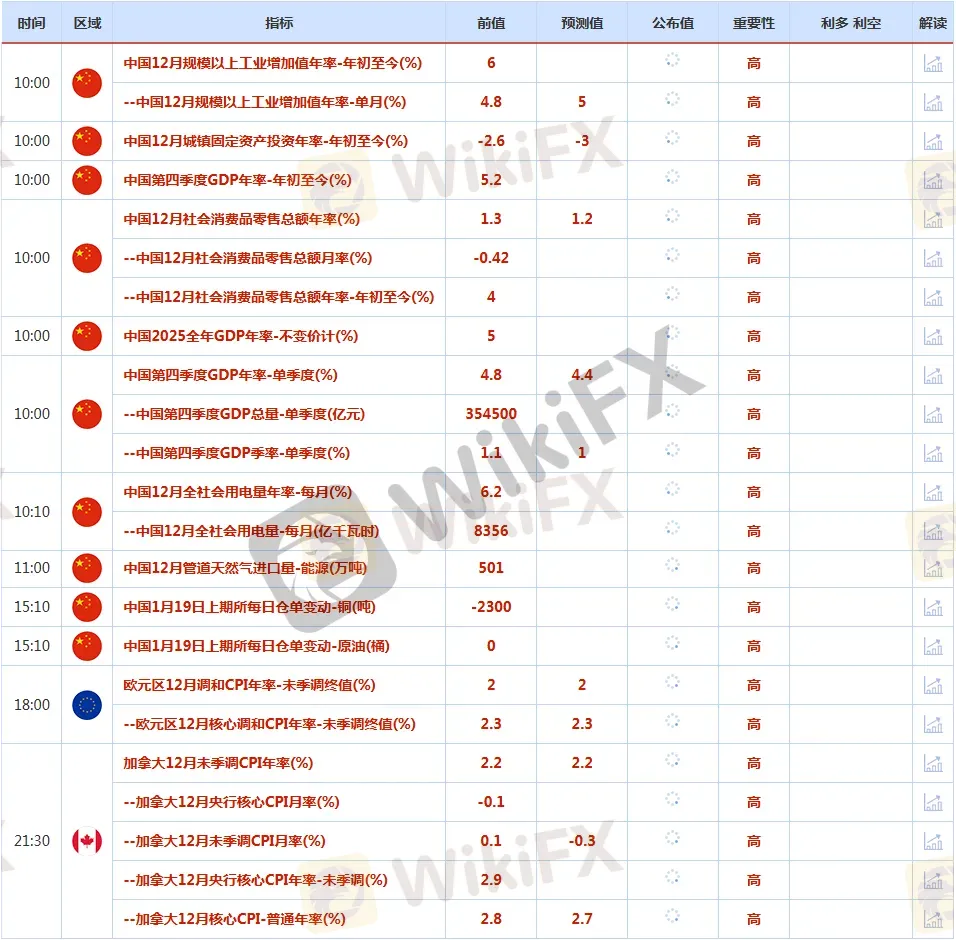This screenshot has height=940, width=956.
Task: Open chart icon for 全社会用电量-每月(亿千瓦时) row
Action: click(933, 531)
